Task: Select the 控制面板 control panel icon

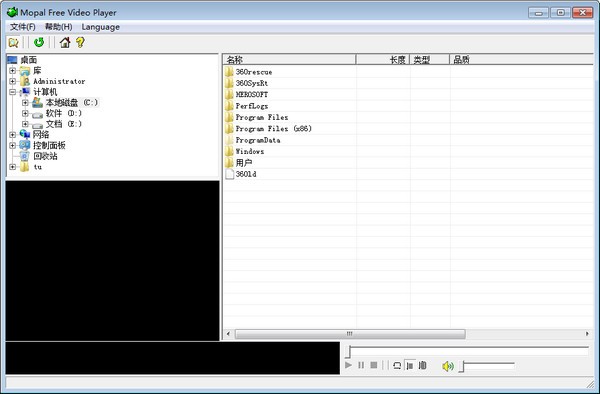Action: pos(25,145)
